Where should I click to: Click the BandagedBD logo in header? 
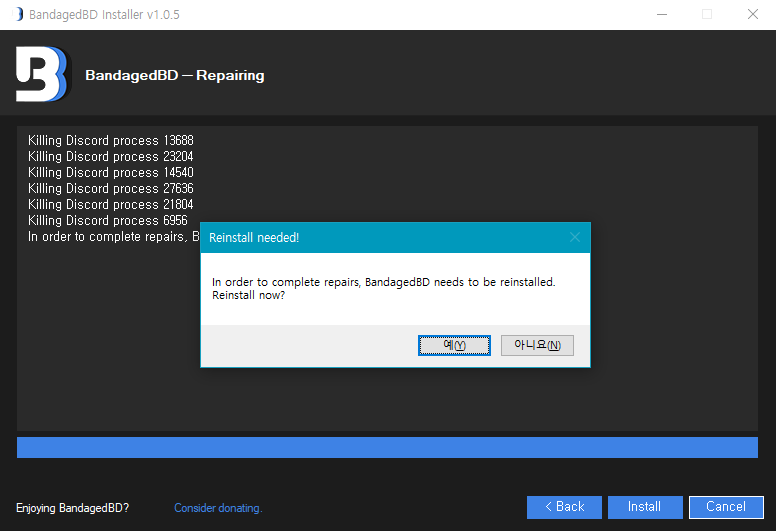(42, 74)
